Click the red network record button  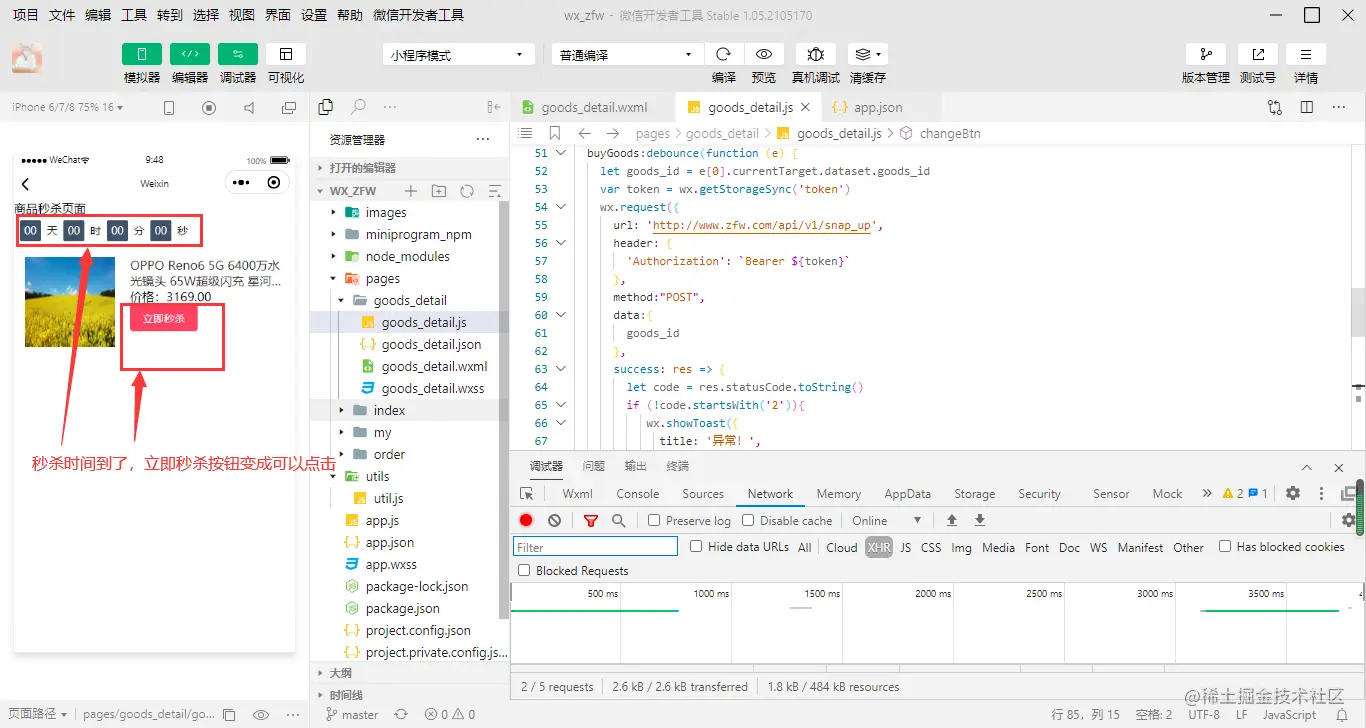tap(526, 520)
